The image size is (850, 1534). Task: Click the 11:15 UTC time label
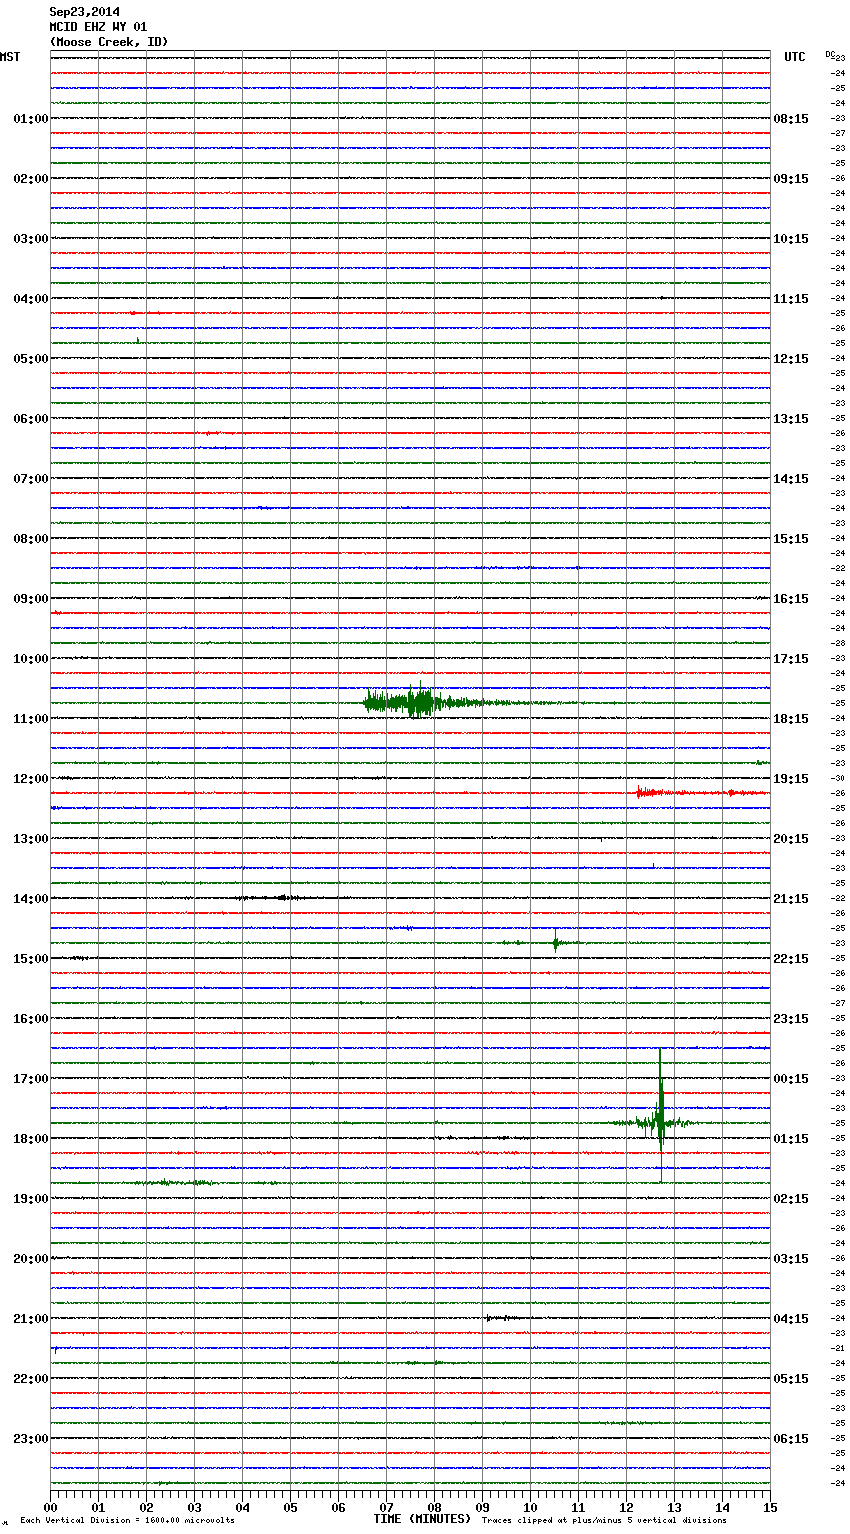pos(791,299)
